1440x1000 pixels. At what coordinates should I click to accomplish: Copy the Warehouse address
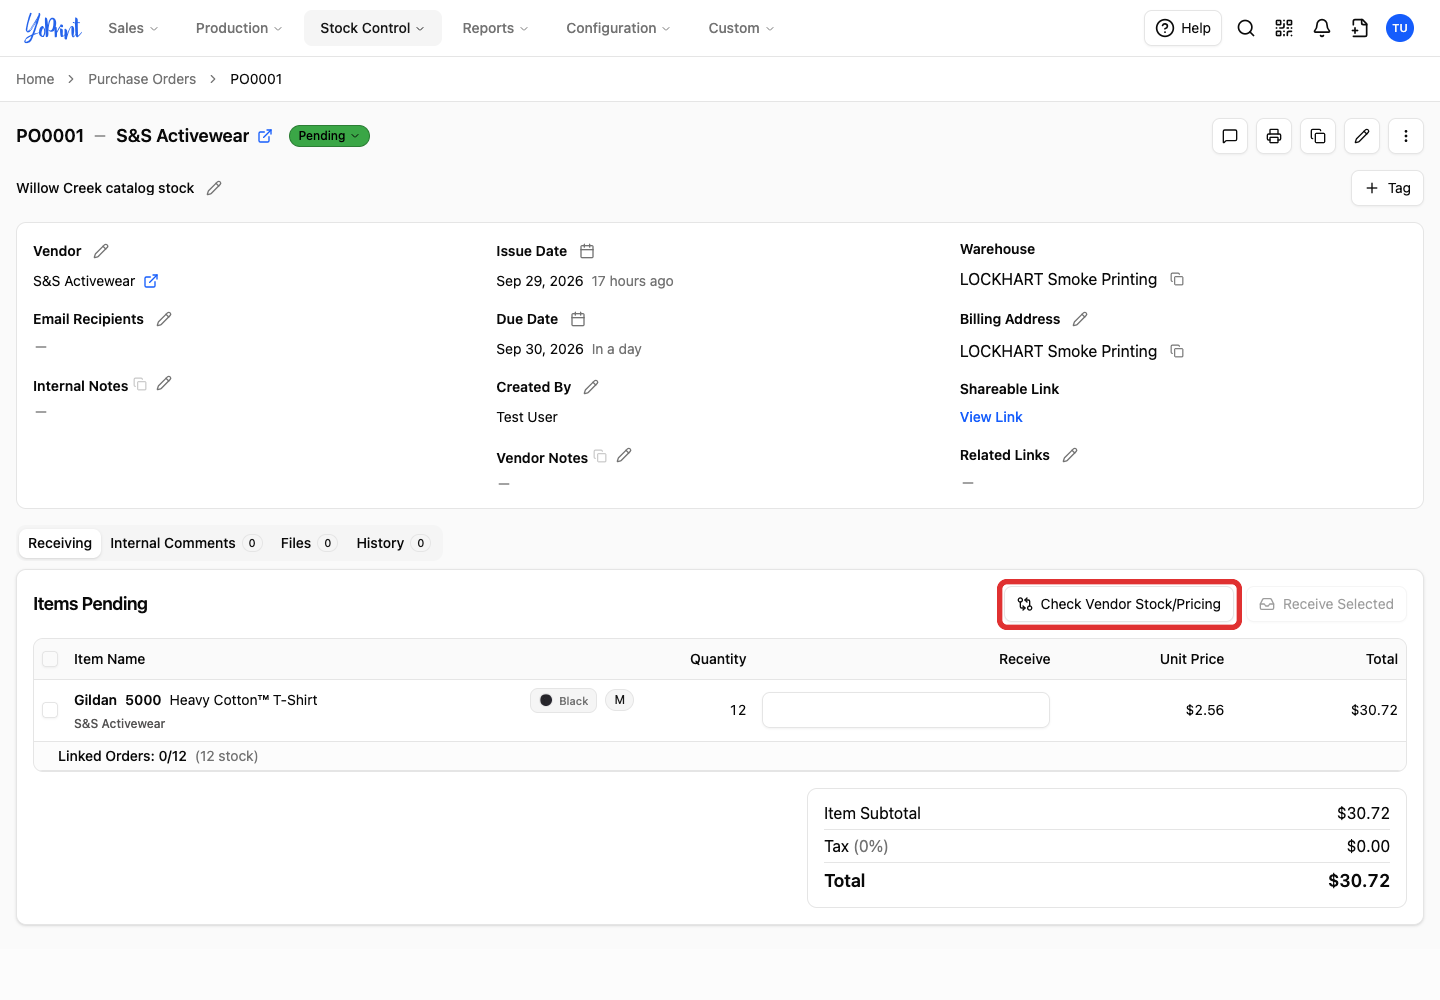pos(1177,279)
